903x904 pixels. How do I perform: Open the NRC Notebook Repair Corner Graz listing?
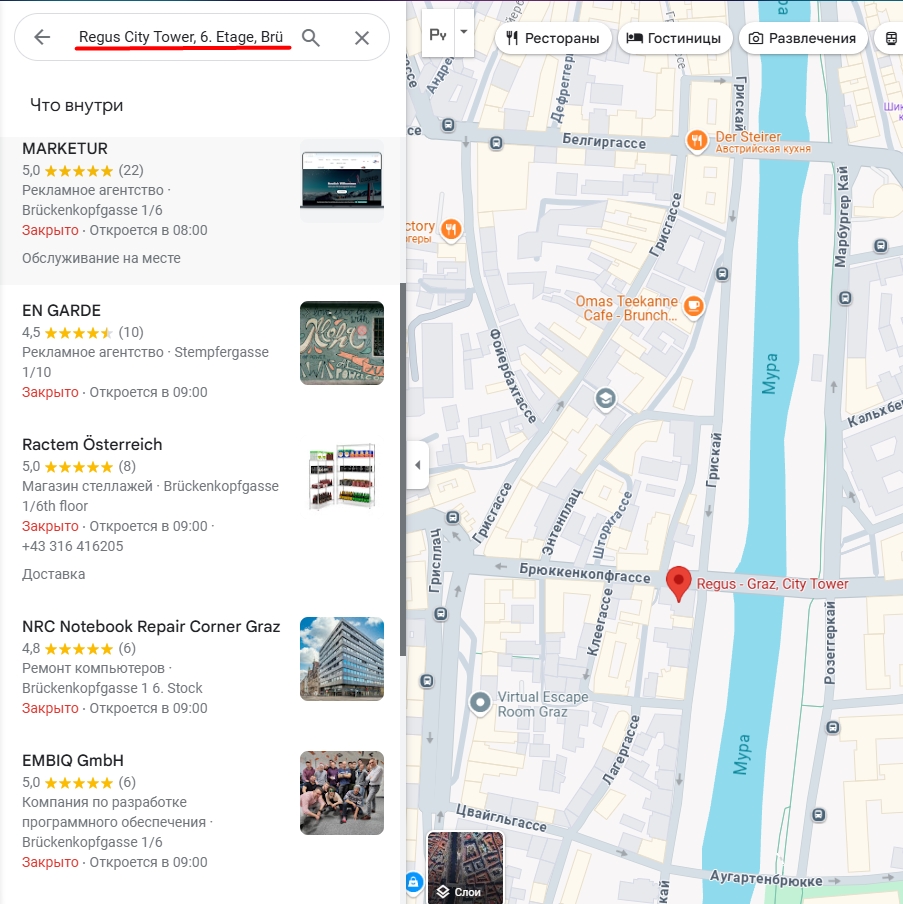pyautogui.click(x=151, y=627)
